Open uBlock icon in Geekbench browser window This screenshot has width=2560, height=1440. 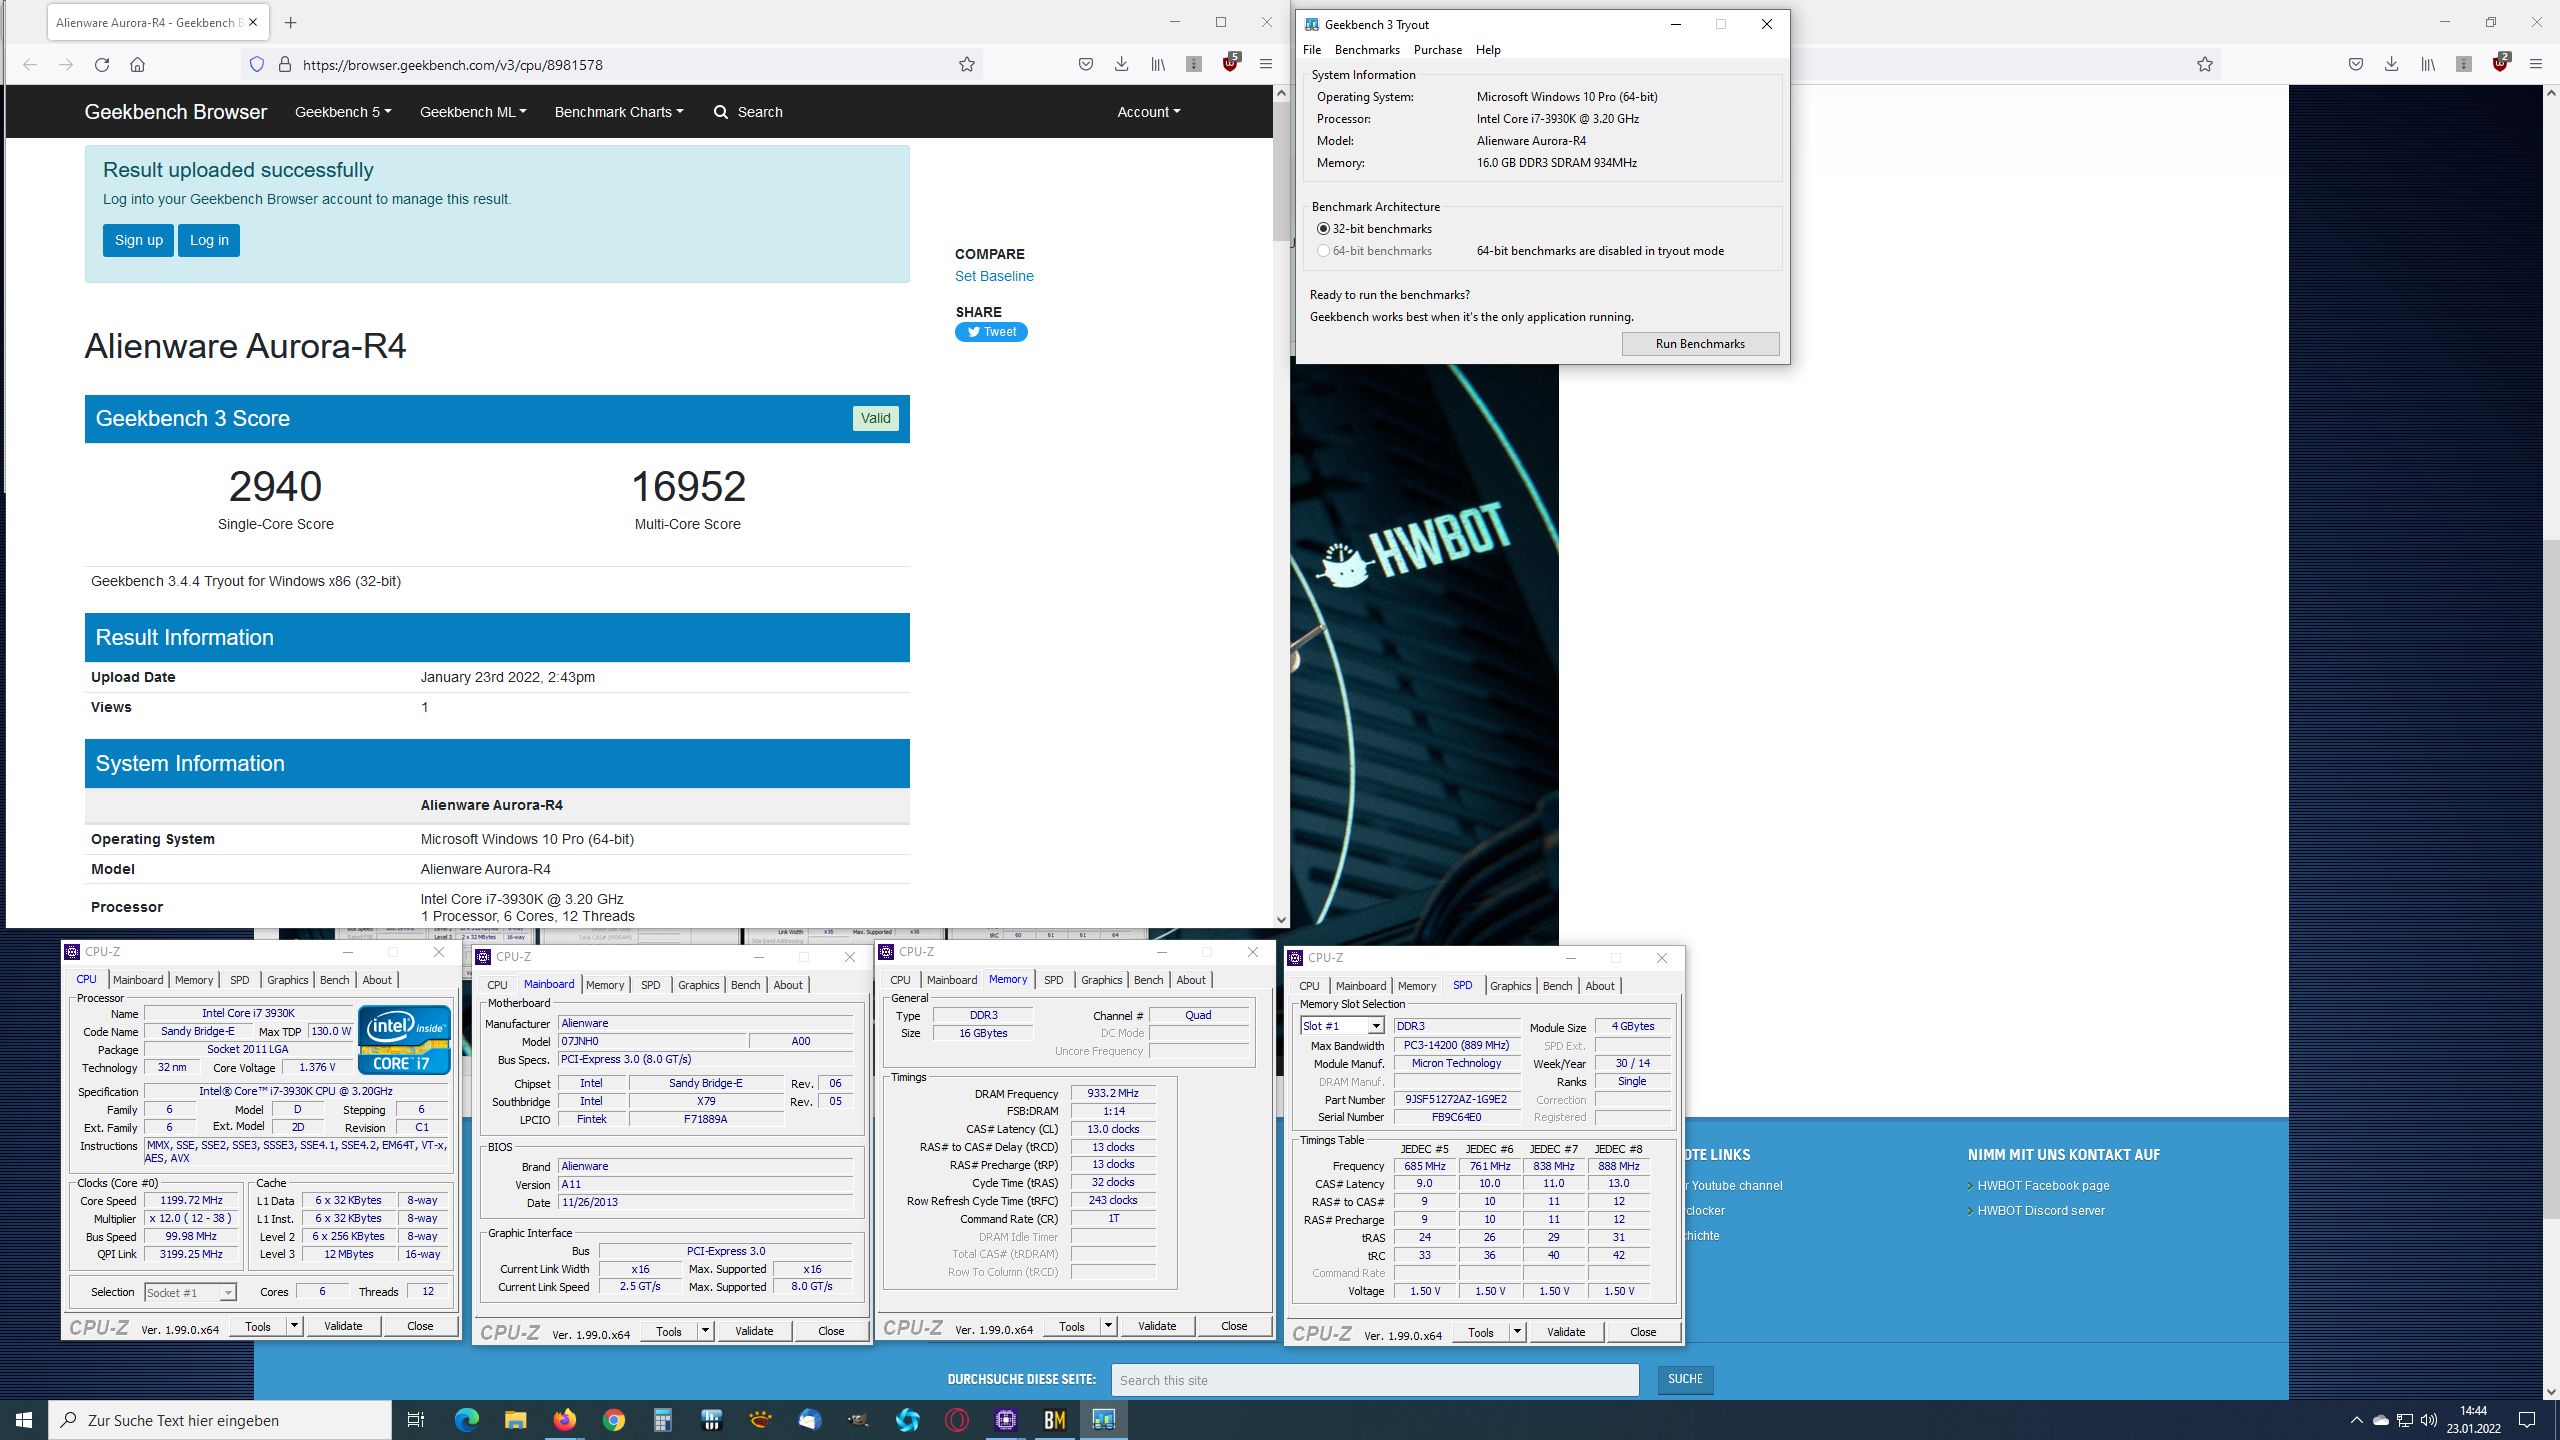click(1230, 63)
